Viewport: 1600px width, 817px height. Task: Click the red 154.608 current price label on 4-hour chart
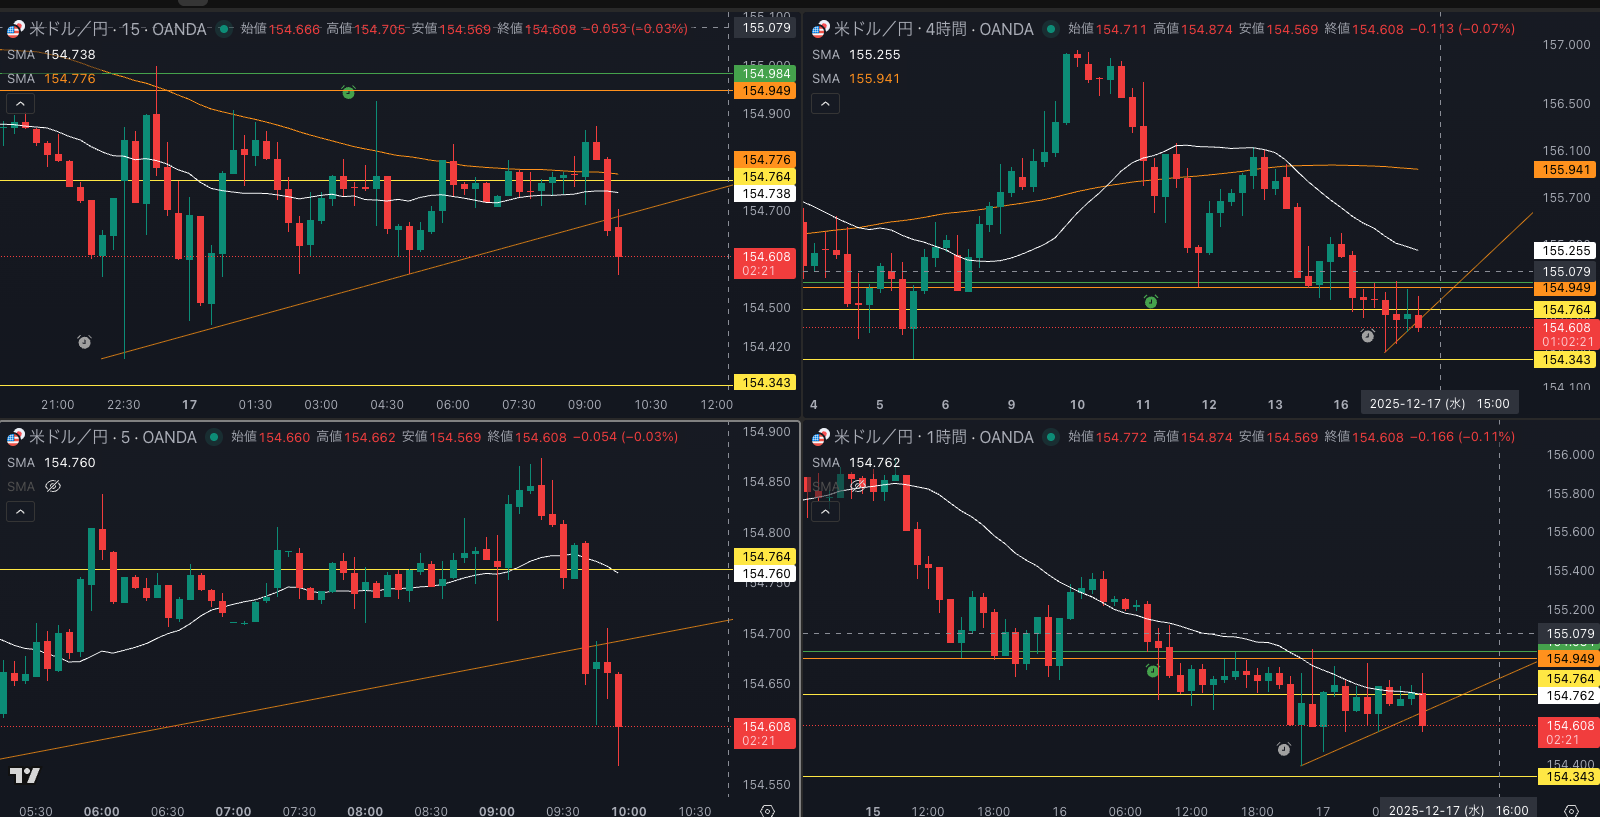[x=1566, y=334]
